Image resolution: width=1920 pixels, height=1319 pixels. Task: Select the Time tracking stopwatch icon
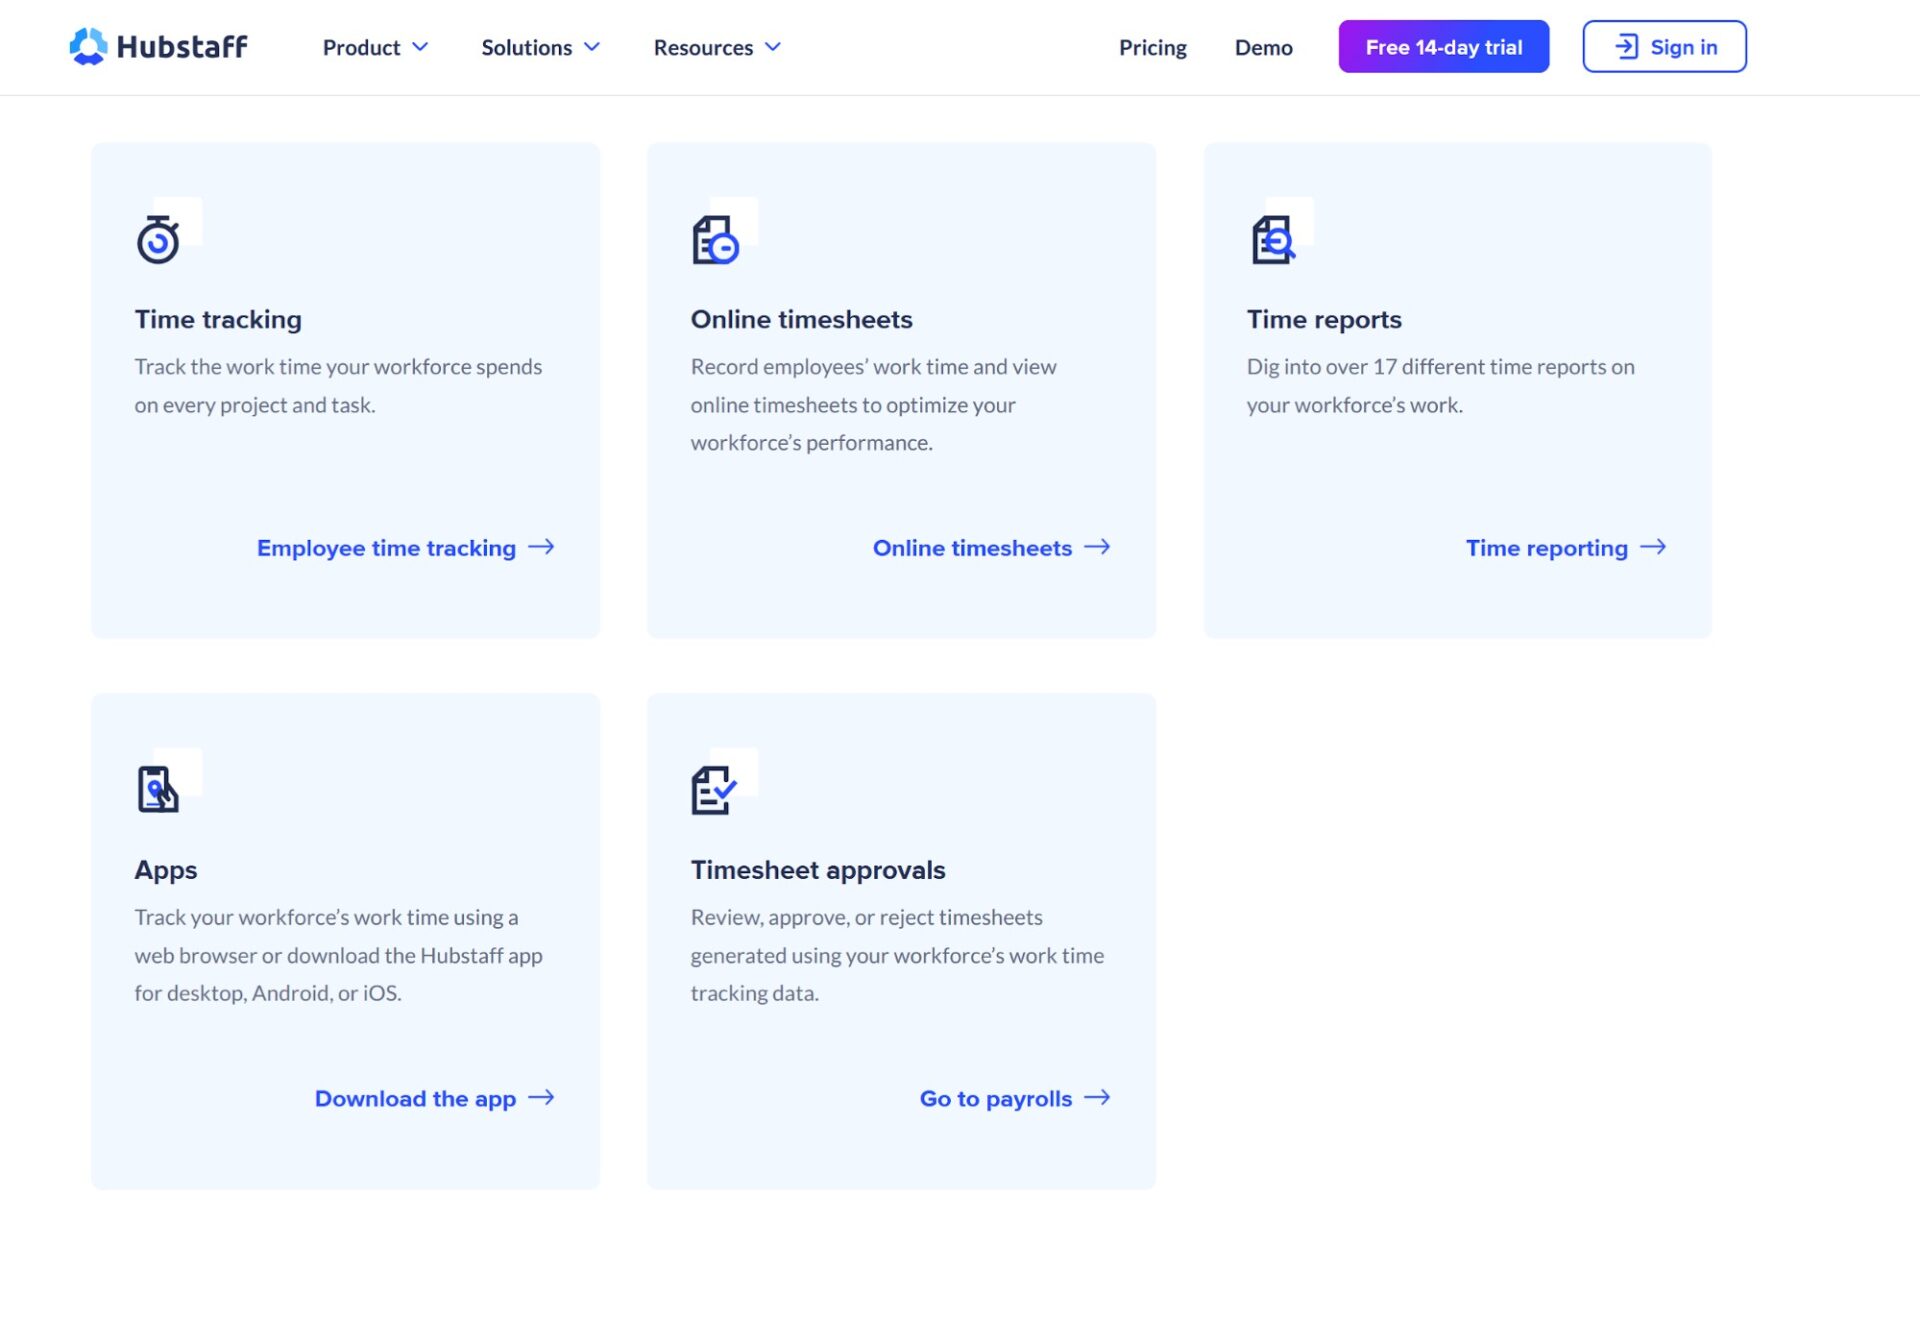158,240
